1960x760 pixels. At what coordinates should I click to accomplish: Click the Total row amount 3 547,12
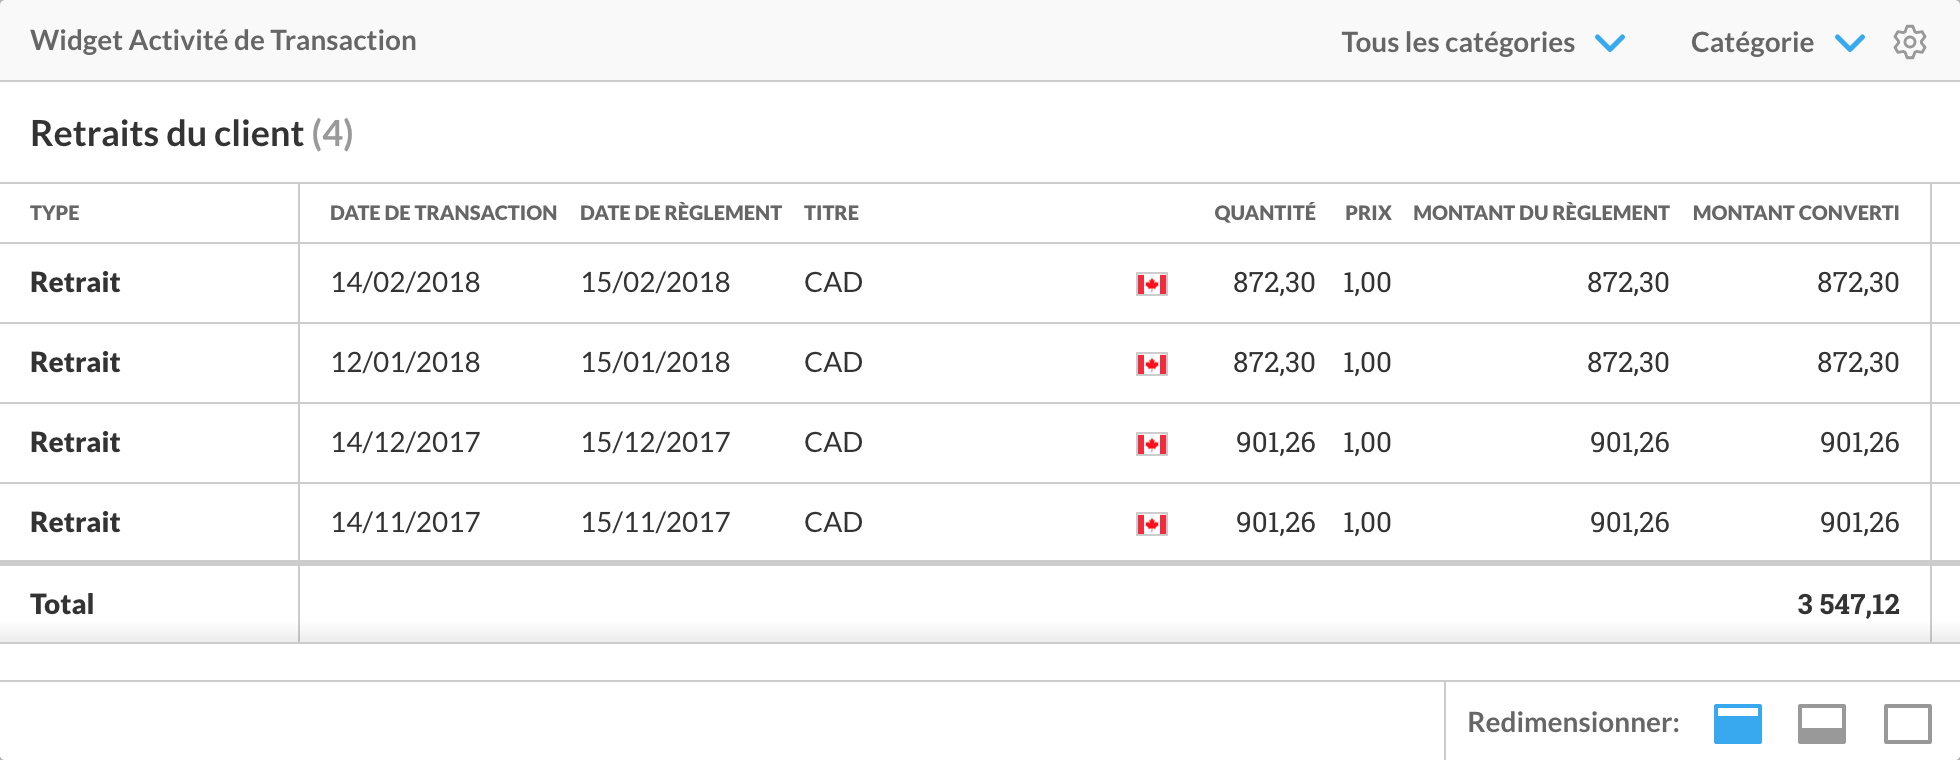(1847, 604)
